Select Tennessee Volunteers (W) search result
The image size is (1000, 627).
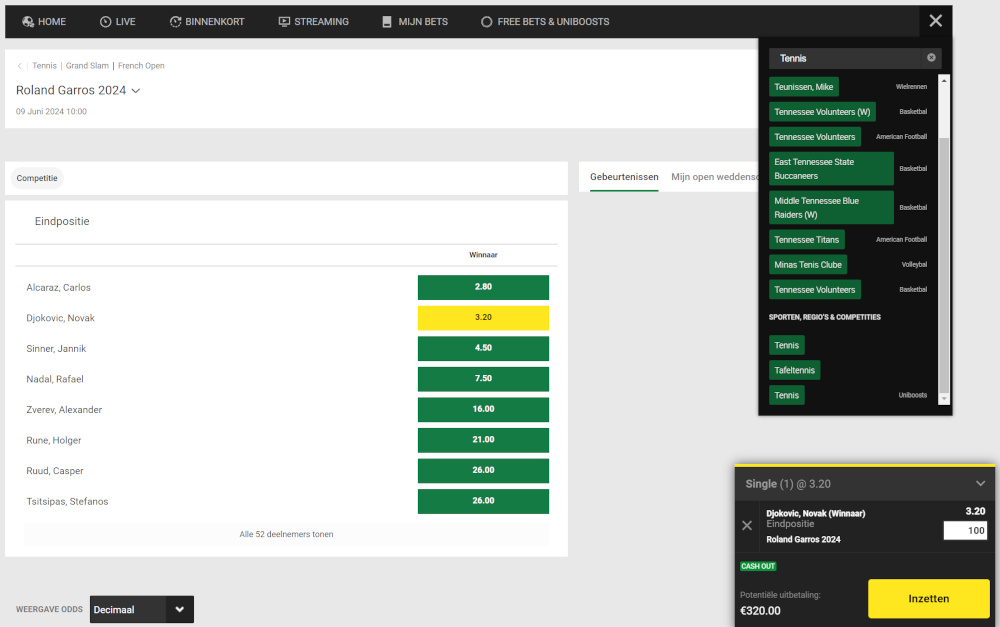(x=822, y=112)
